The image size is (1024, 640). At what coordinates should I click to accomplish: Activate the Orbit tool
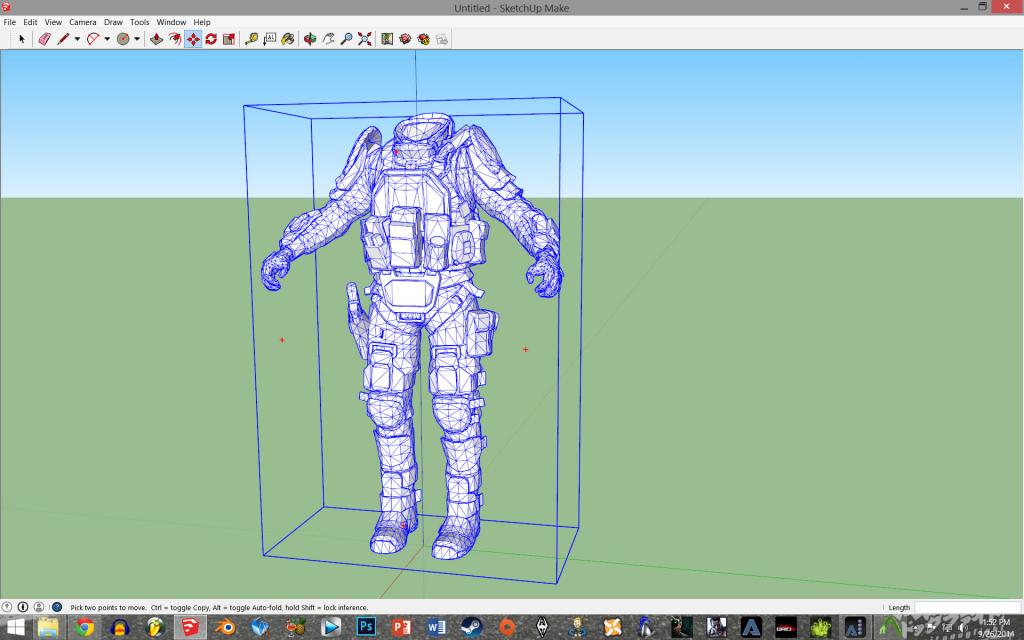[310, 39]
